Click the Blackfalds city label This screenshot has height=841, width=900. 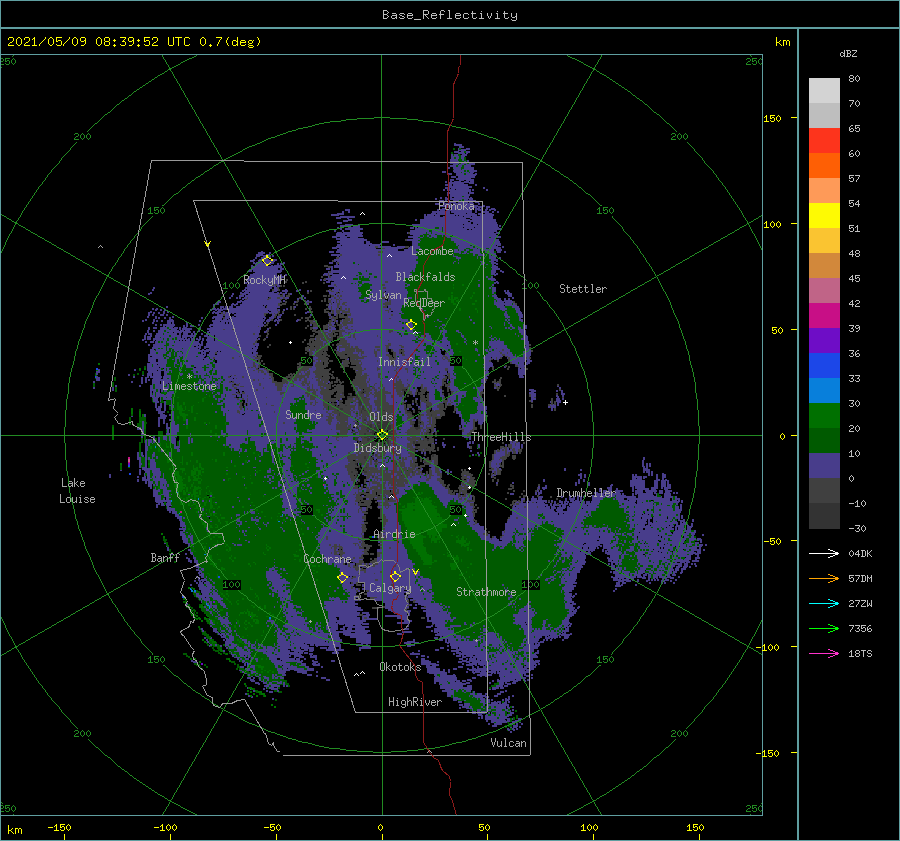click(425, 277)
